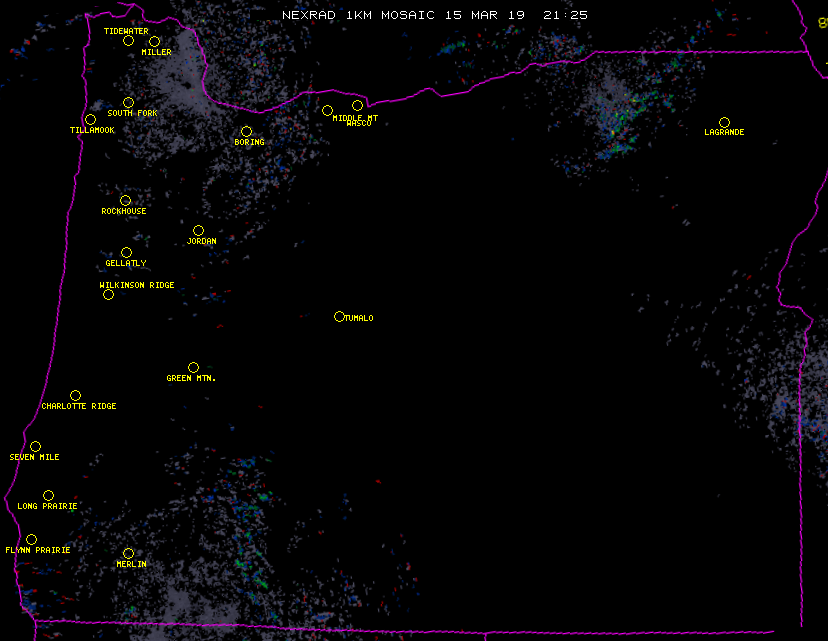Select the Jordan station circle marker

(198, 231)
